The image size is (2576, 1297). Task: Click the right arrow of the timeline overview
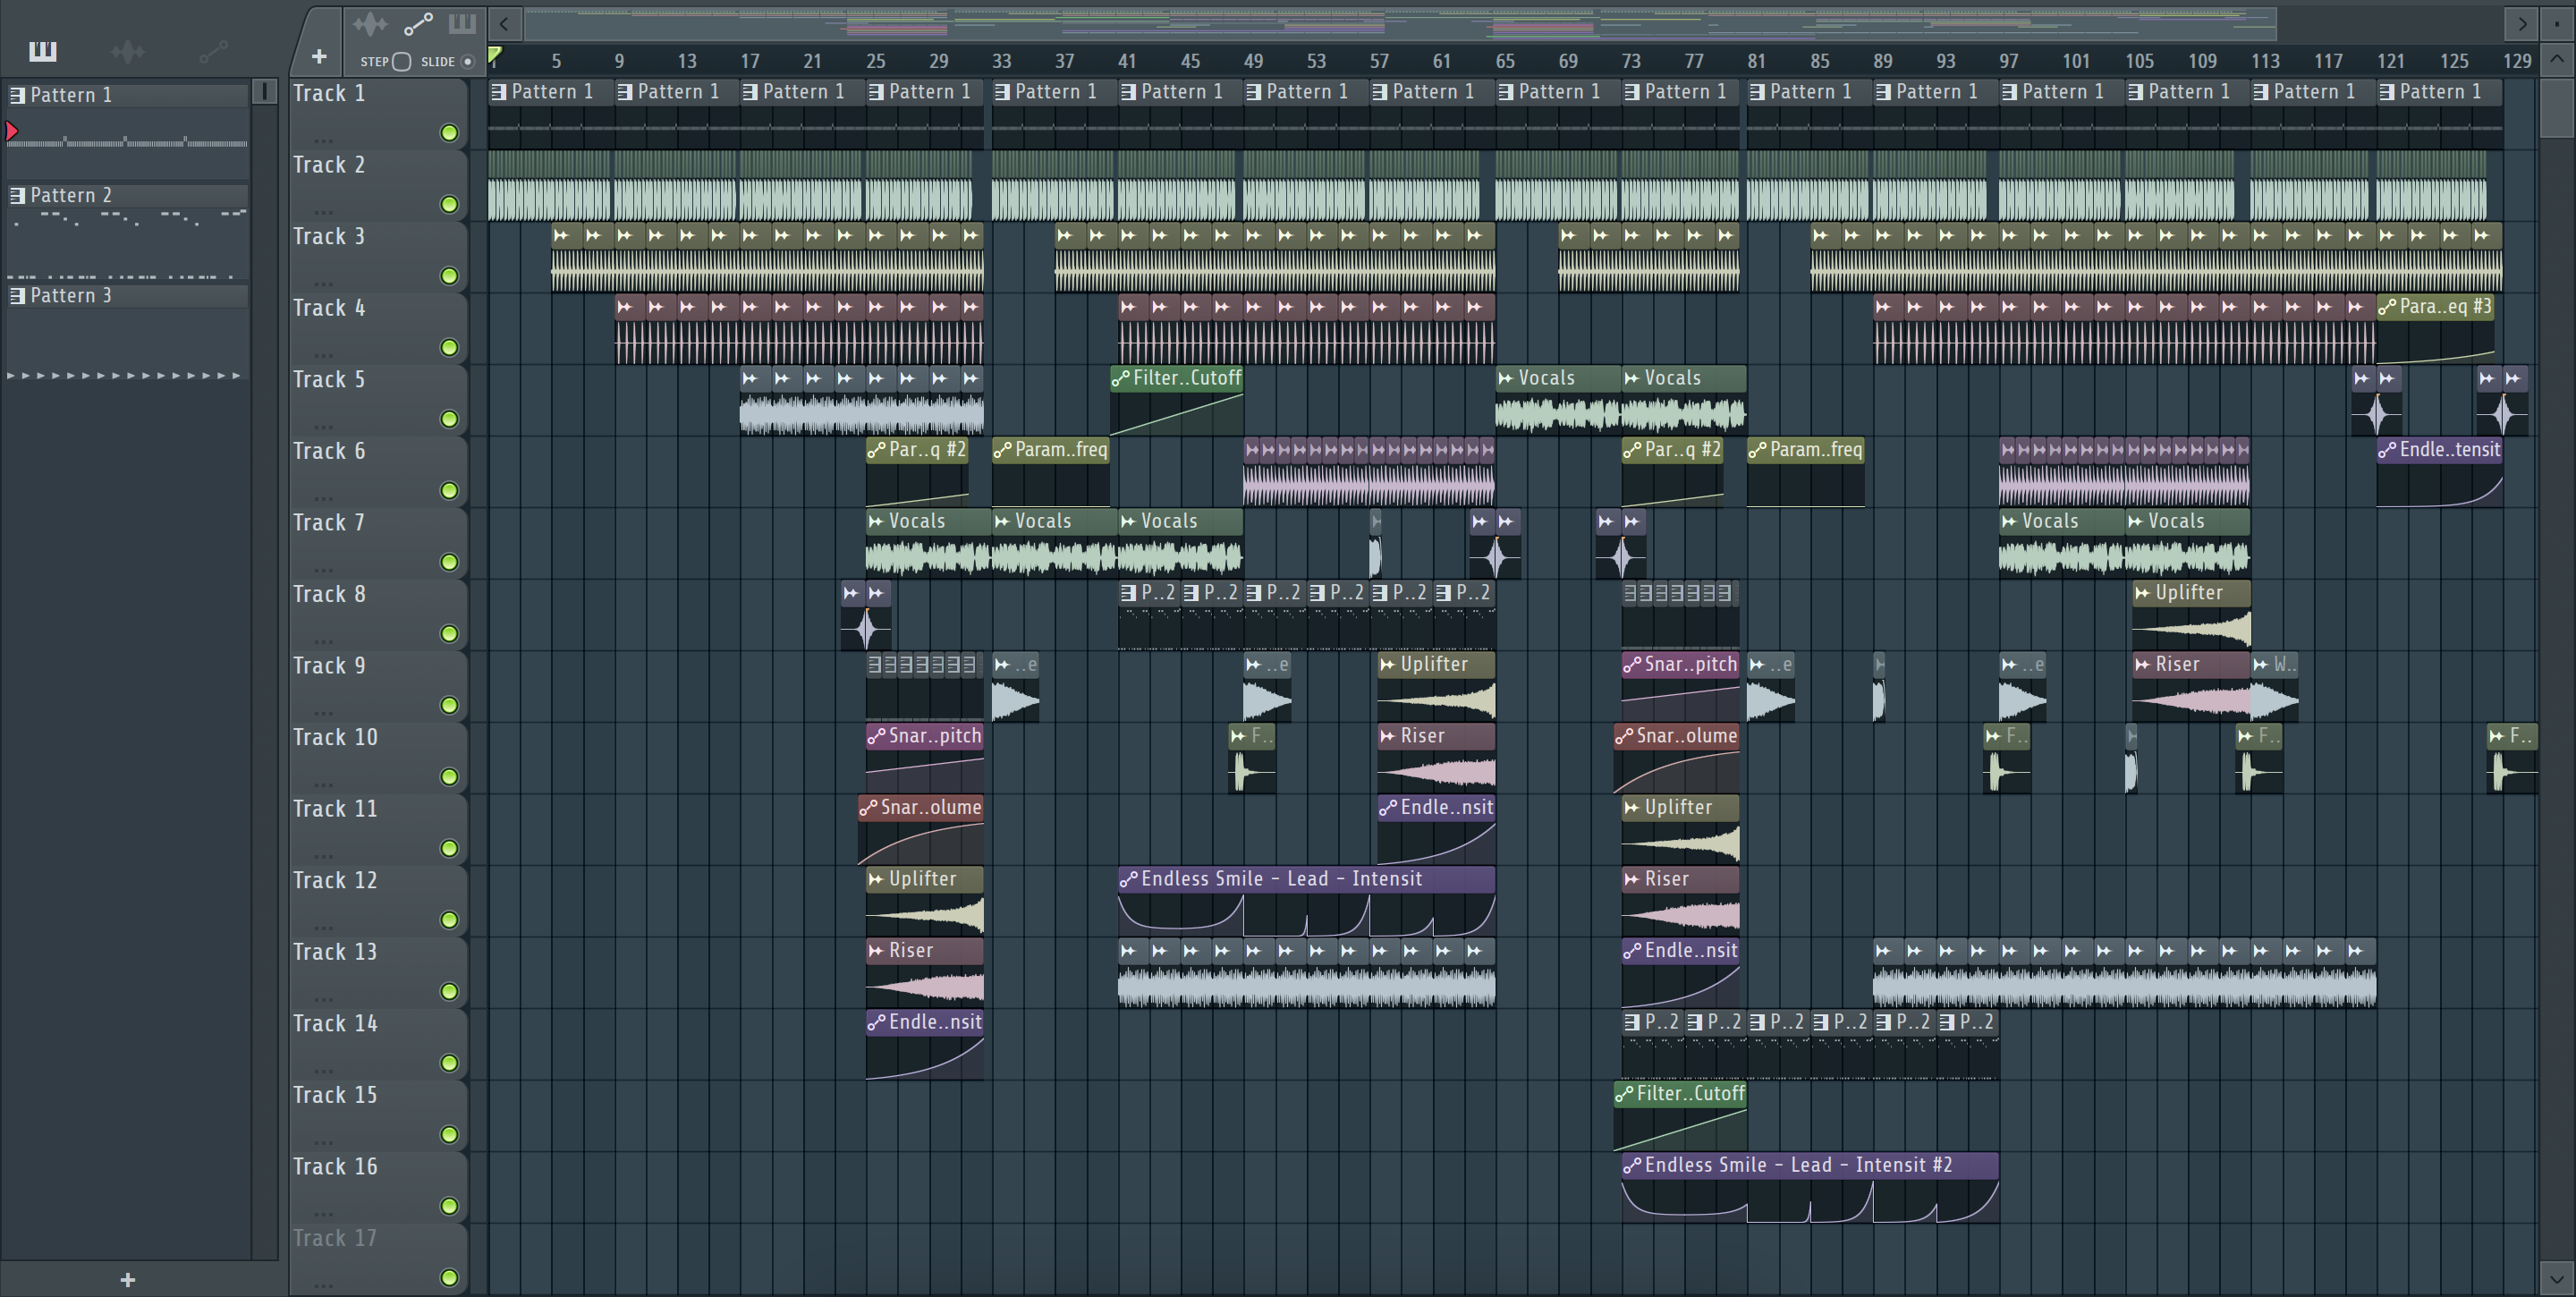point(2522,23)
